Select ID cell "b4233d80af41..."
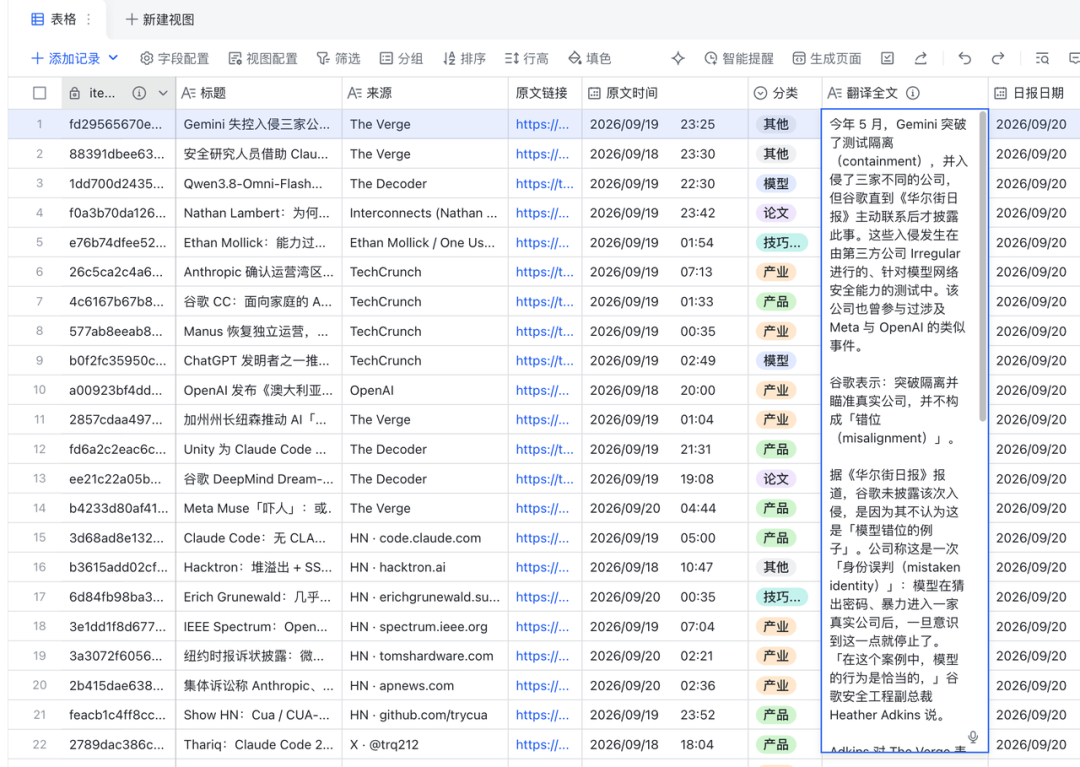The image size is (1080, 767). (x=118, y=509)
